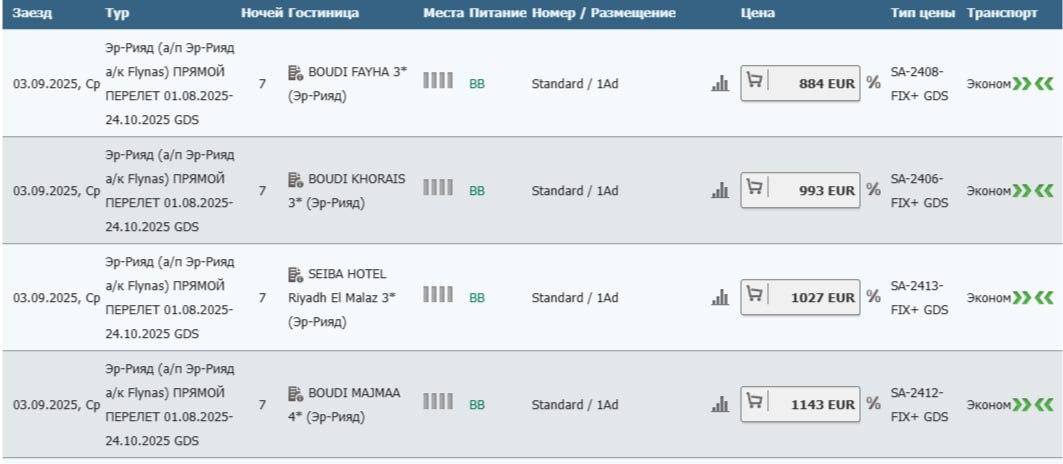1063x464 pixels.
Task: Click the outbound flight arrows in BOUDI FAYHA row
Action: pyautogui.click(x=1021, y=83)
